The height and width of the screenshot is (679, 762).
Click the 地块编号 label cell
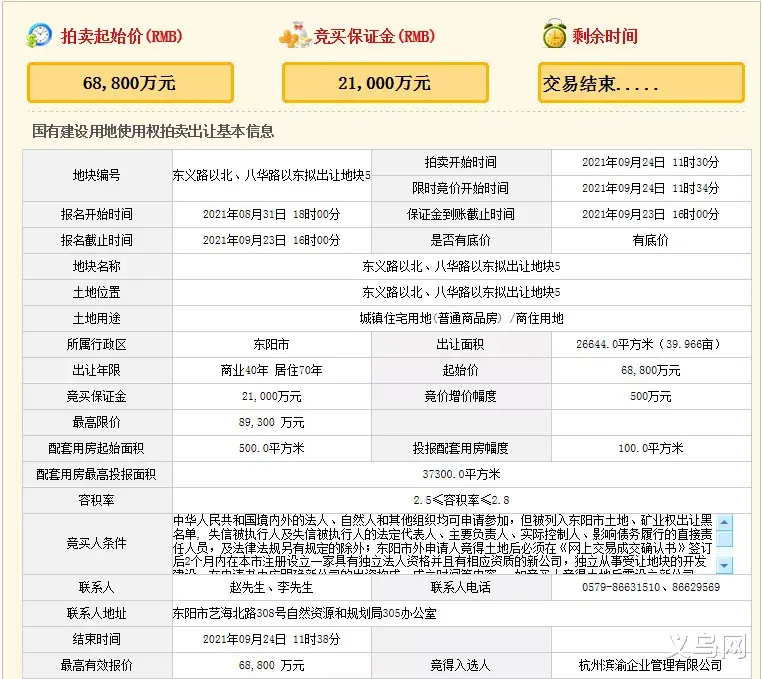pos(97,175)
